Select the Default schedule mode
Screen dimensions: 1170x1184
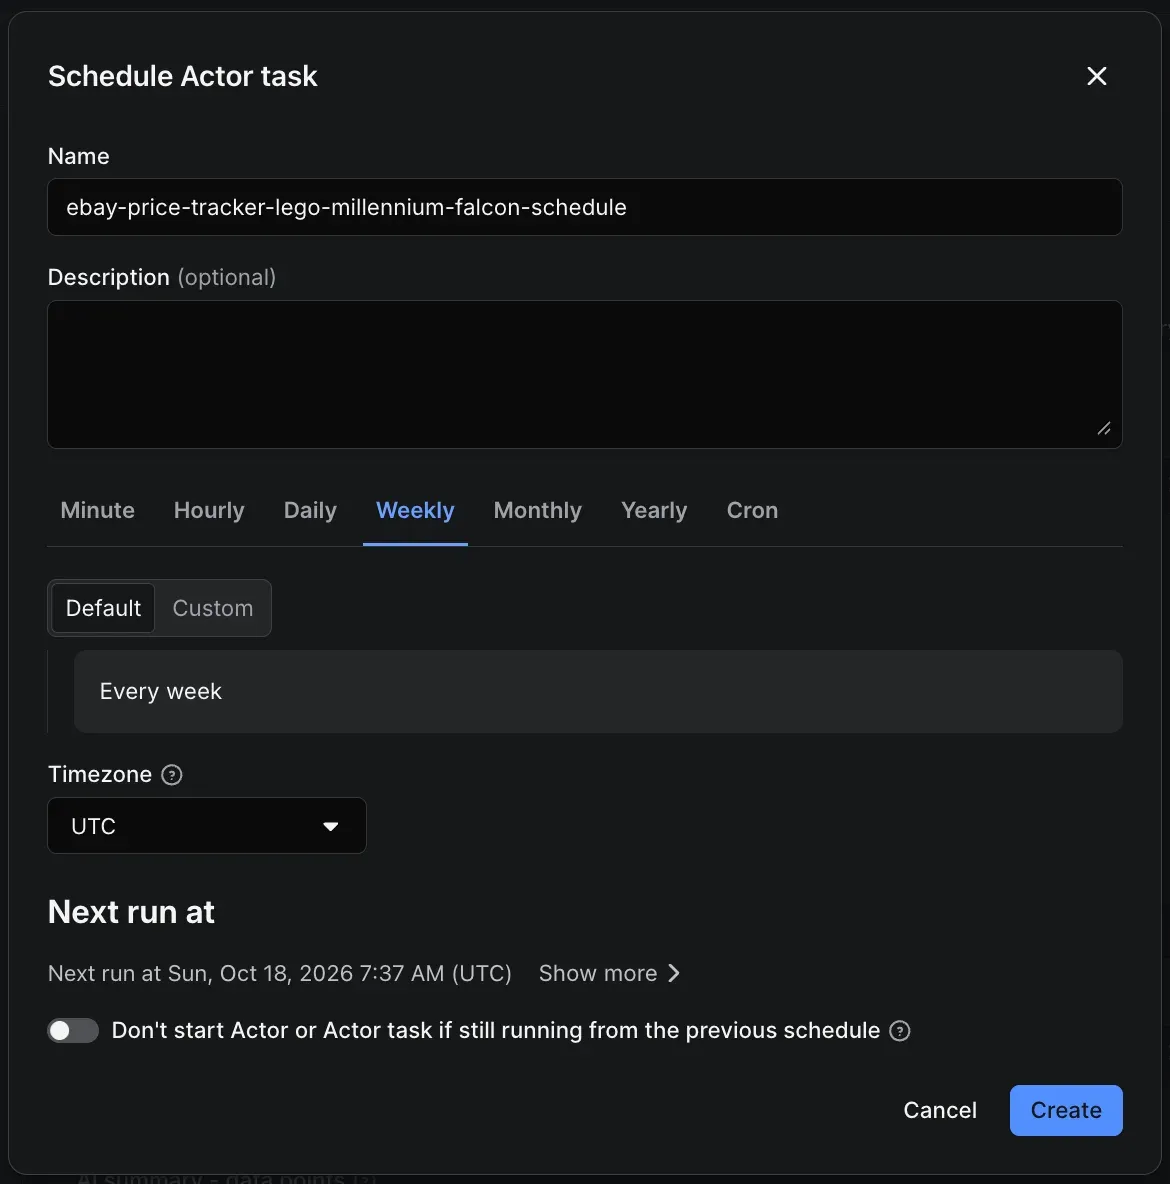pos(103,609)
